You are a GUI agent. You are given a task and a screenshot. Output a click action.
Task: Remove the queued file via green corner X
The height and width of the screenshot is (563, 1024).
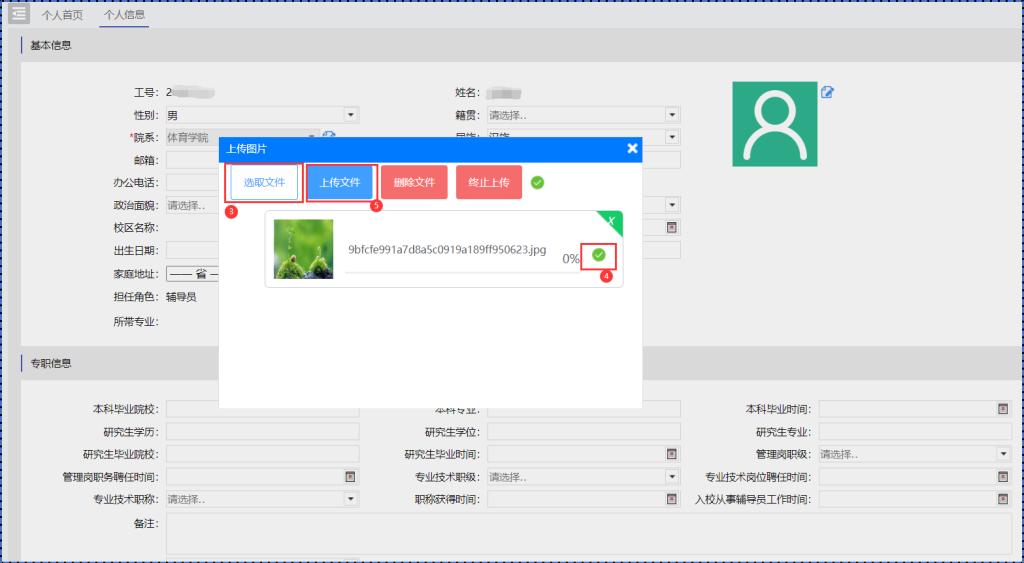(x=610, y=221)
